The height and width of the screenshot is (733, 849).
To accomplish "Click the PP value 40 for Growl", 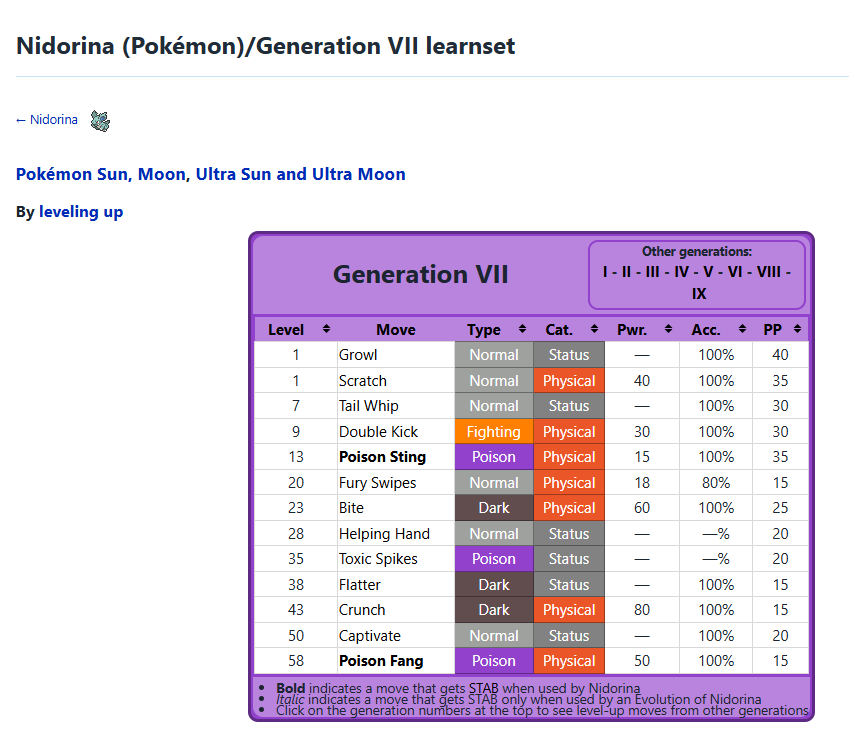I will point(780,355).
